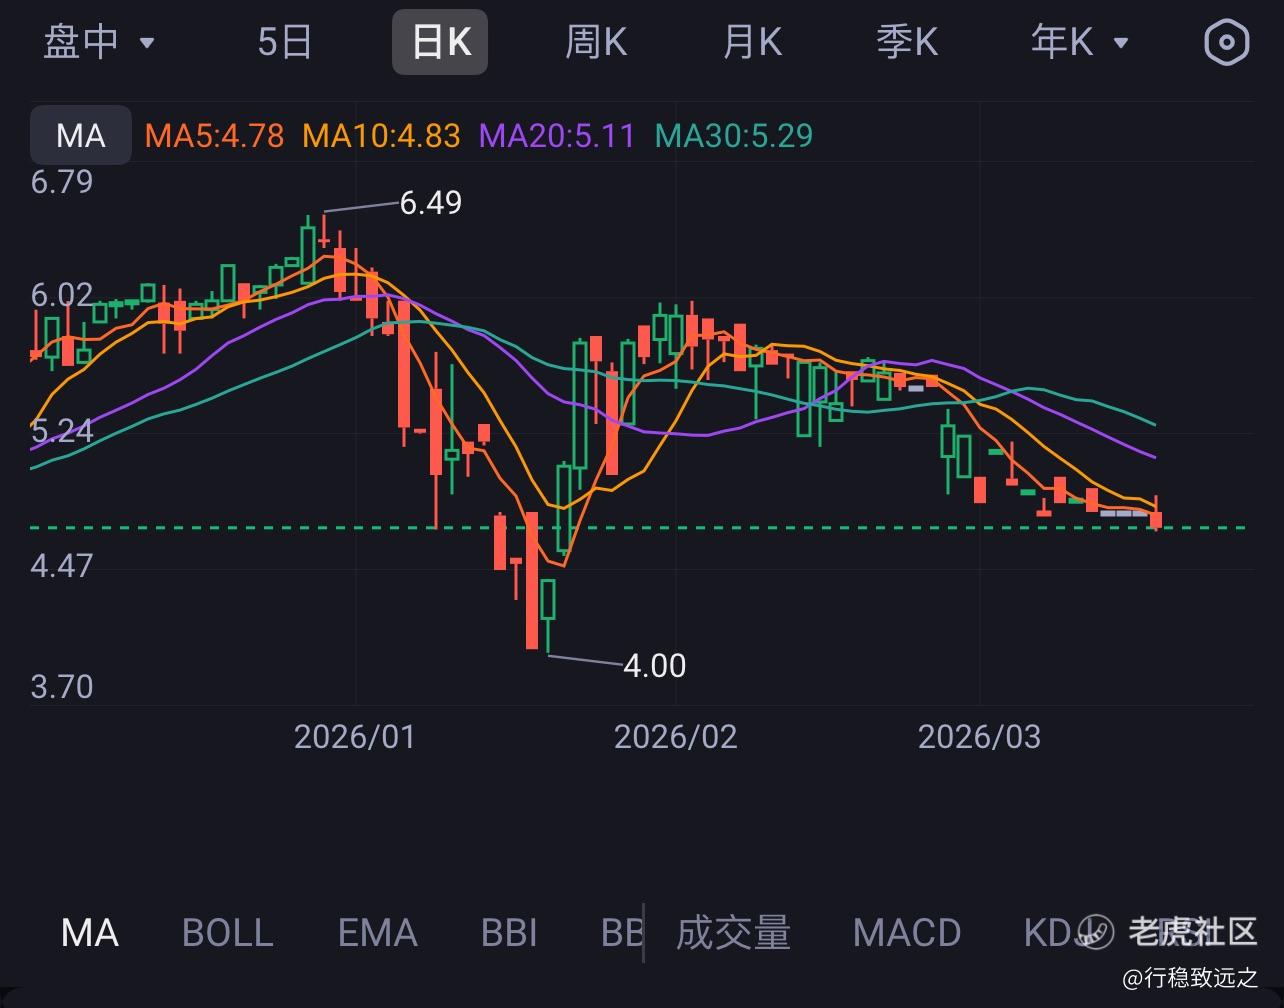The width and height of the screenshot is (1284, 1008).
Task: Switch to the 5日 chart view
Action: (x=285, y=42)
